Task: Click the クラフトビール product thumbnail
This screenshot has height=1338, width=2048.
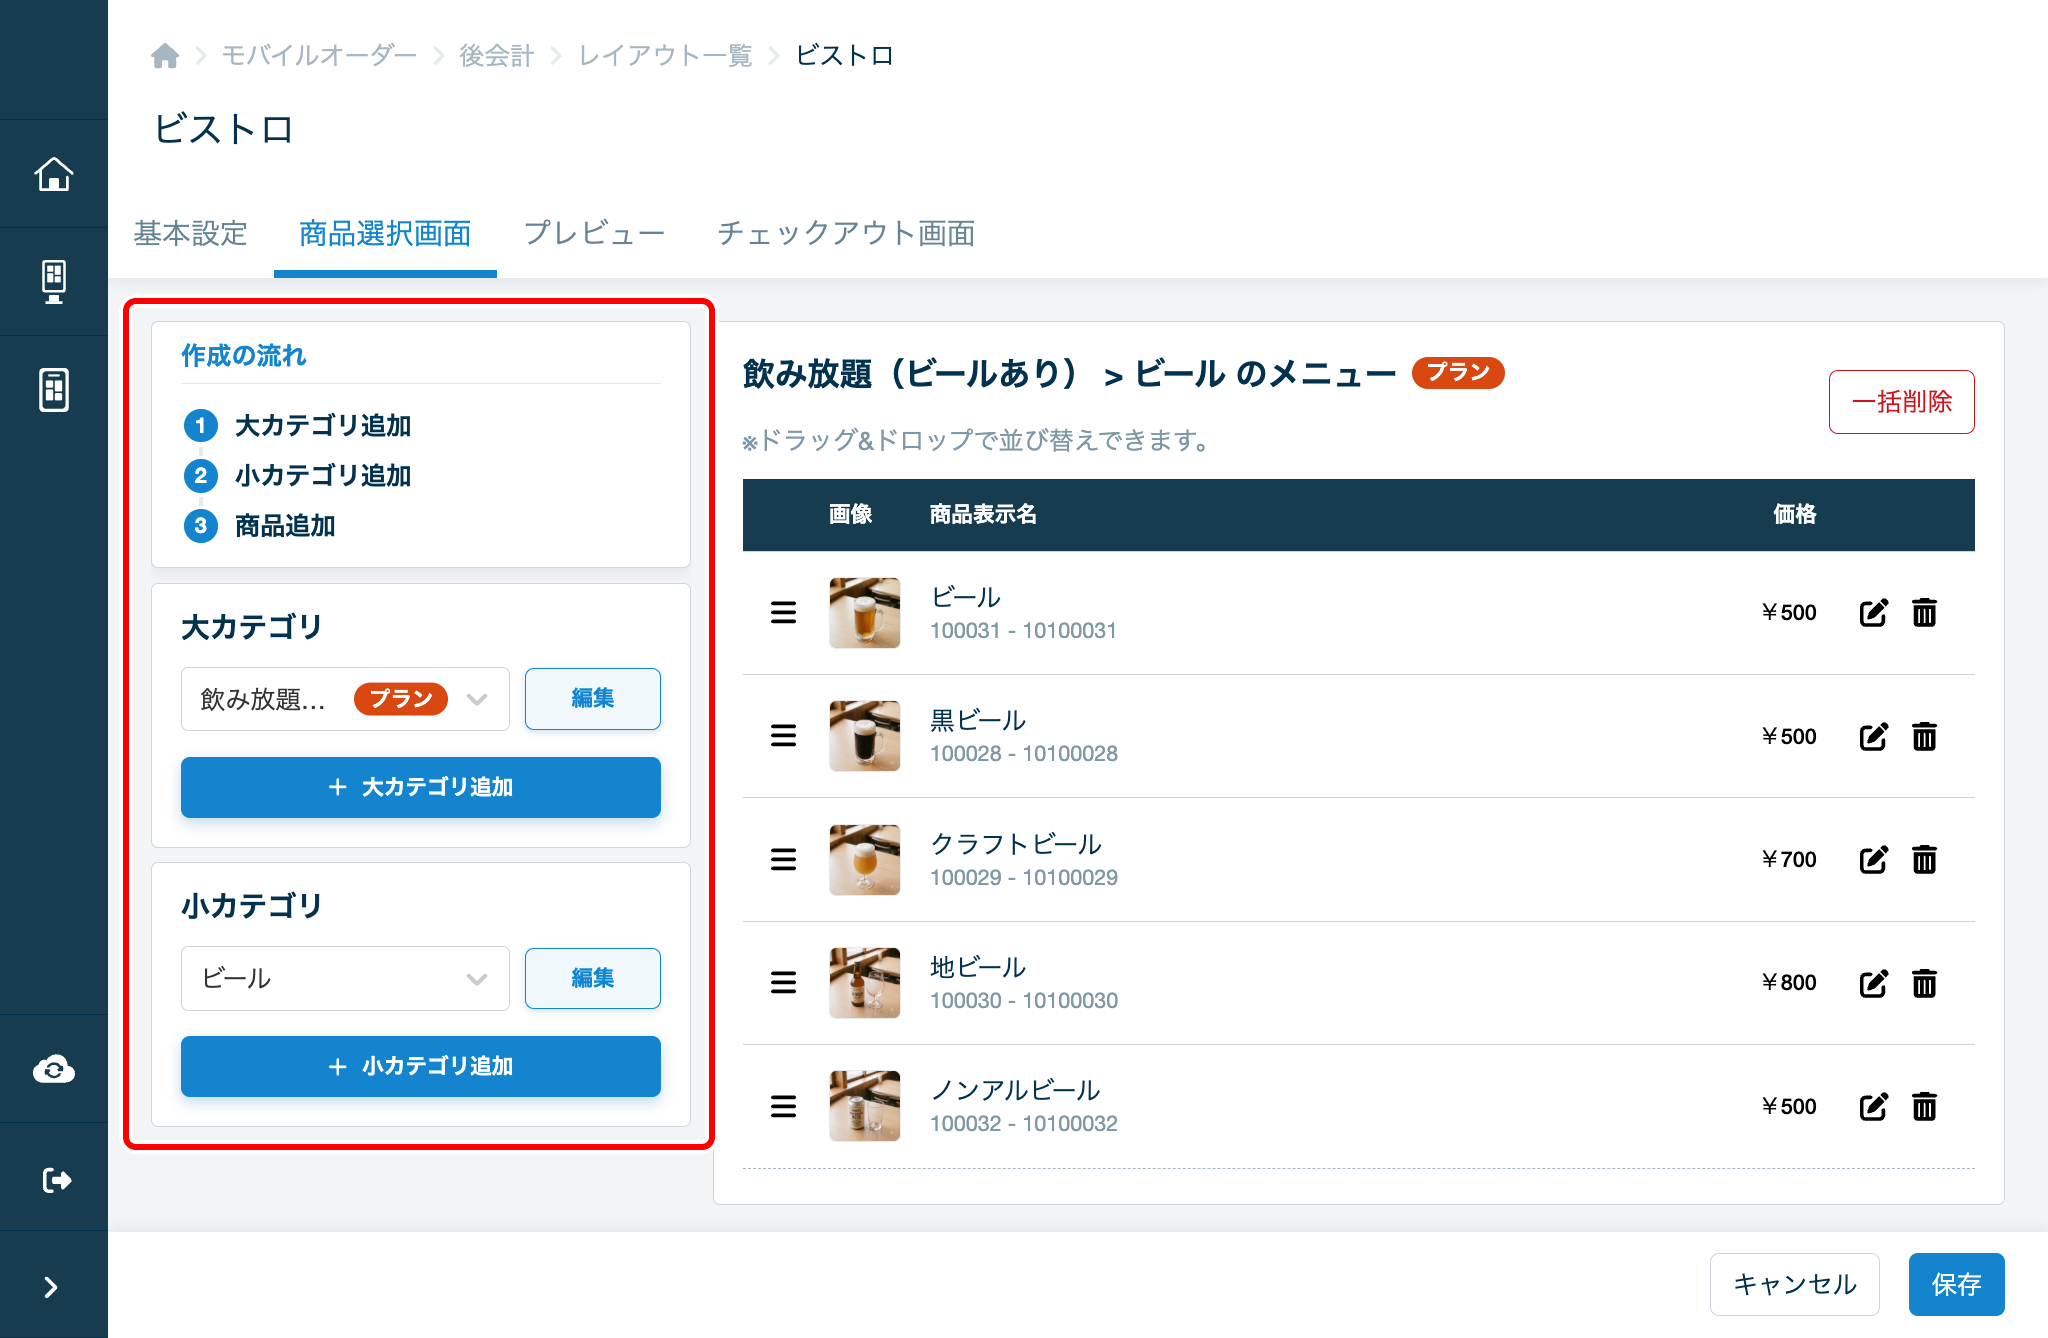Action: 864,860
